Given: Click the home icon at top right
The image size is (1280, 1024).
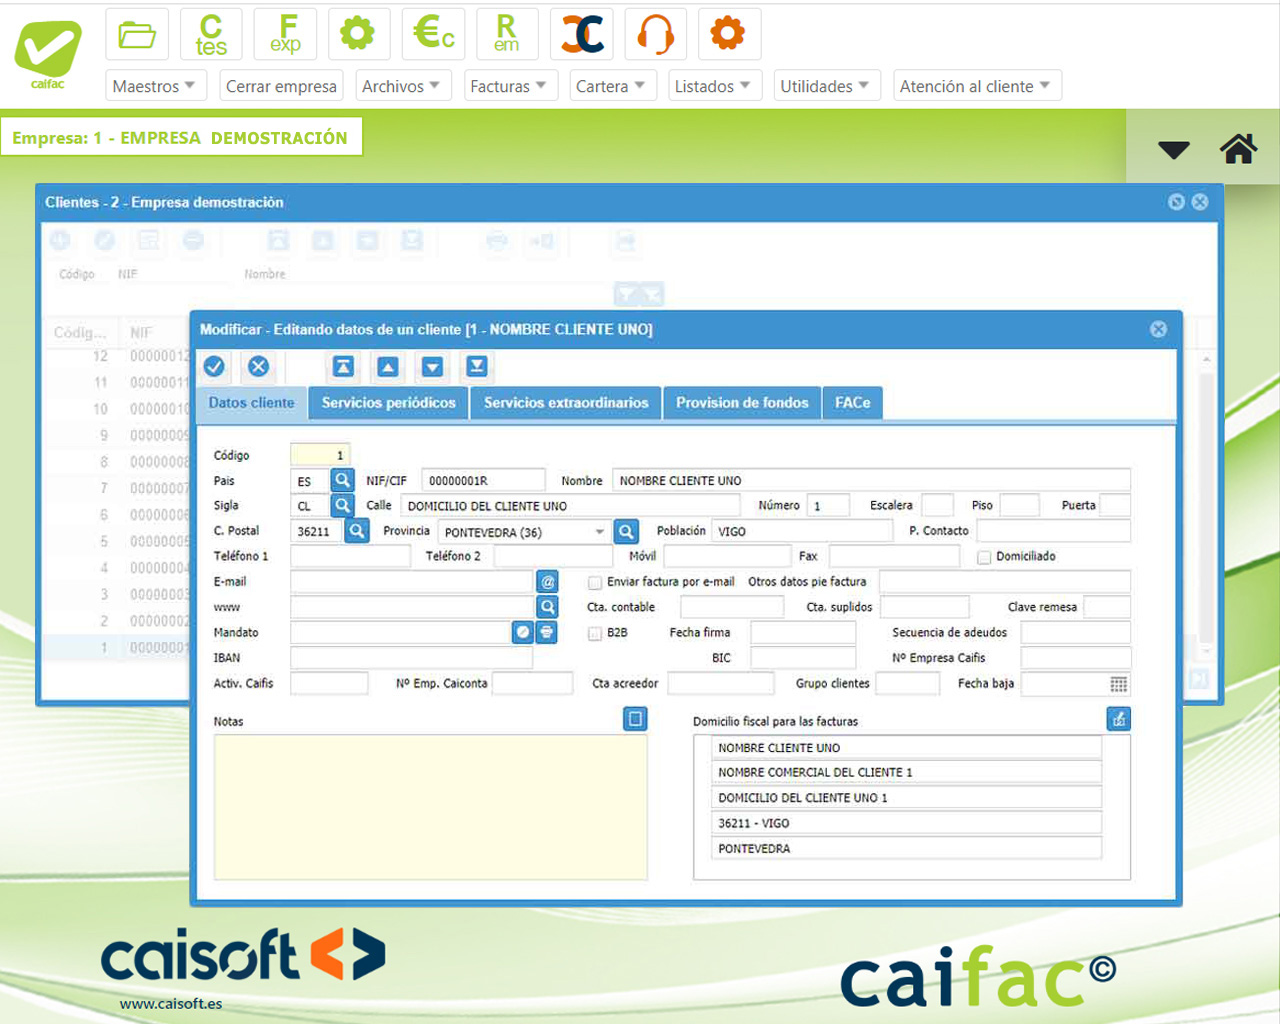Looking at the screenshot, I should (1238, 149).
